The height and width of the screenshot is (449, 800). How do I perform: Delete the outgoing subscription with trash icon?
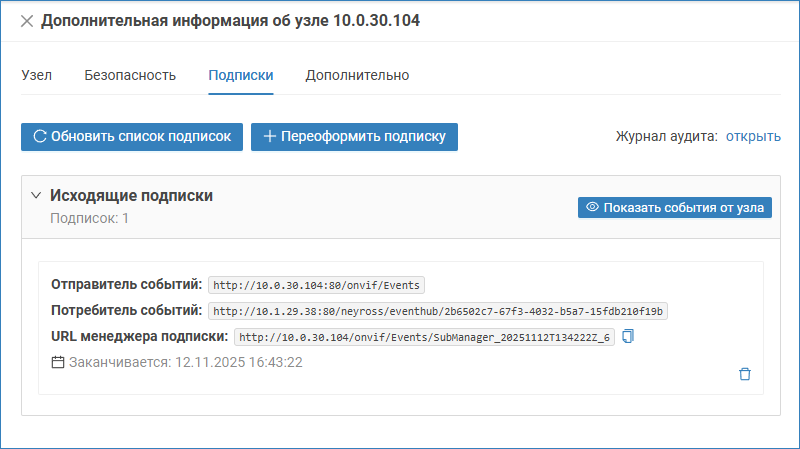[x=744, y=374]
